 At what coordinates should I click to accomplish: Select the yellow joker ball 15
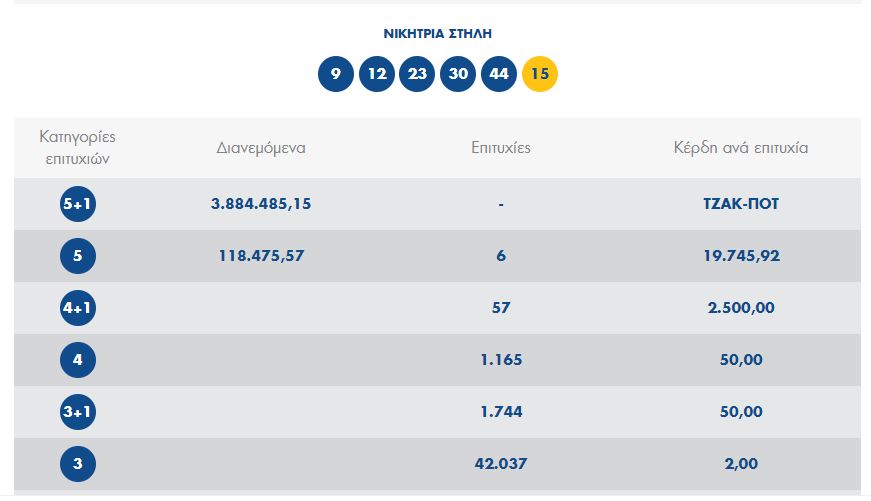click(539, 74)
